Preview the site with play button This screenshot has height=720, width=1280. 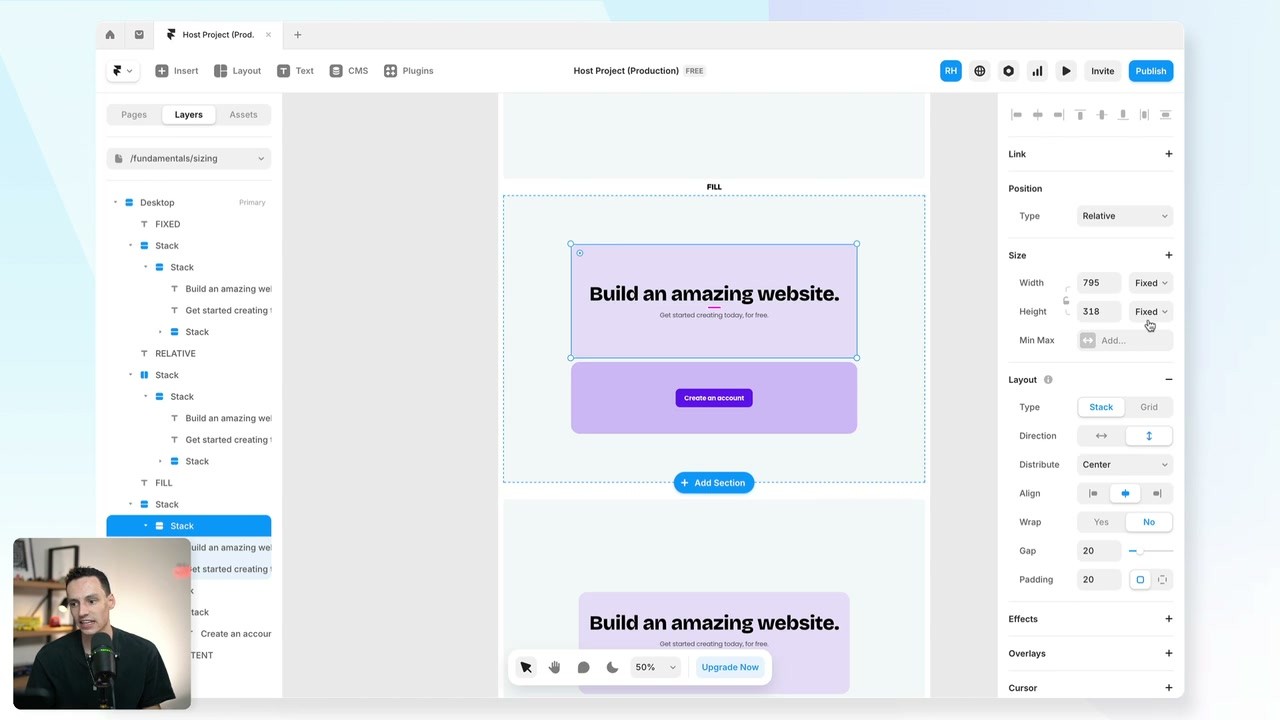[x=1066, y=71]
